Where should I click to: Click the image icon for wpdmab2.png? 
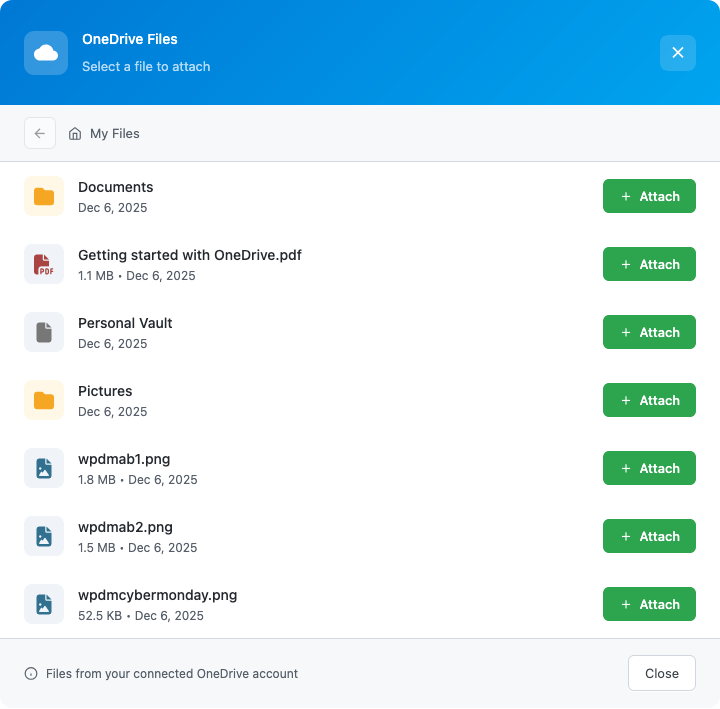coord(44,536)
